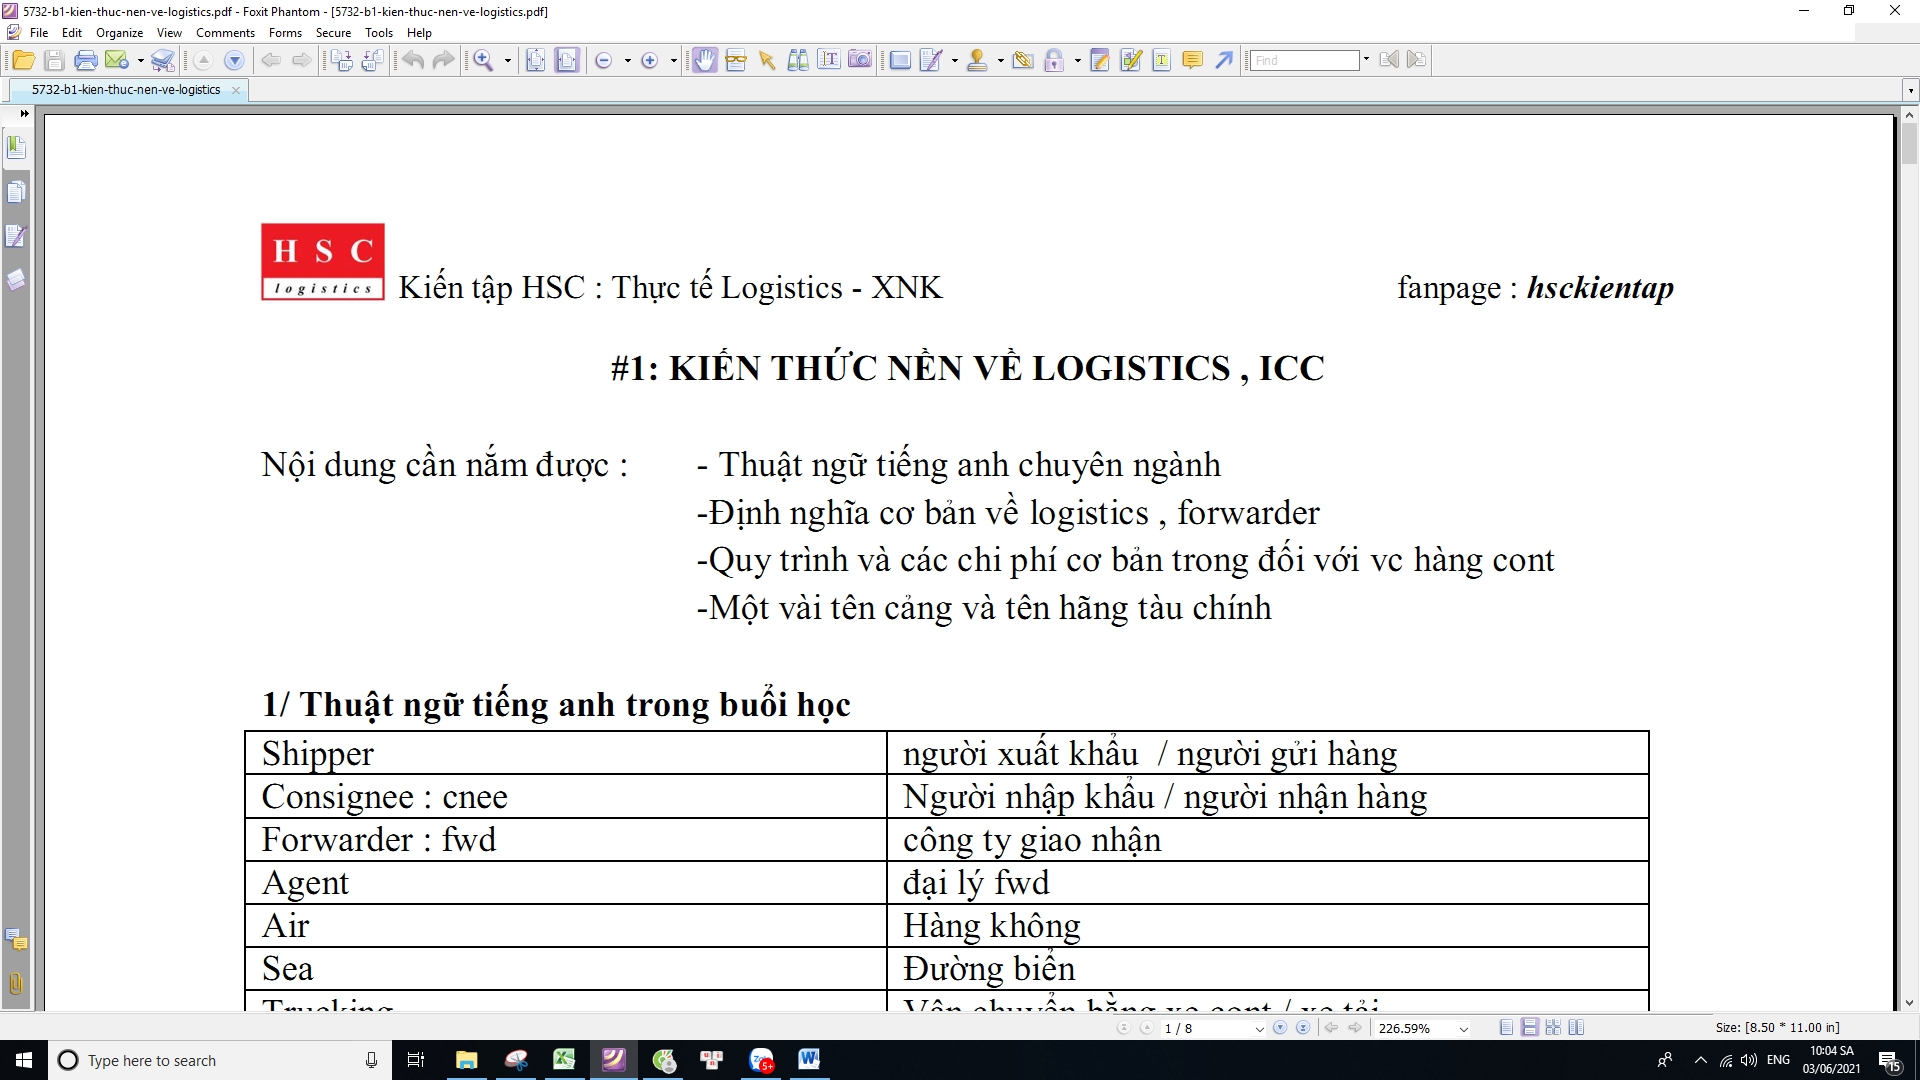Viewport: 1920px width, 1080px height.
Task: Open the 226.59% zoom level dropdown
Action: [1464, 1029]
